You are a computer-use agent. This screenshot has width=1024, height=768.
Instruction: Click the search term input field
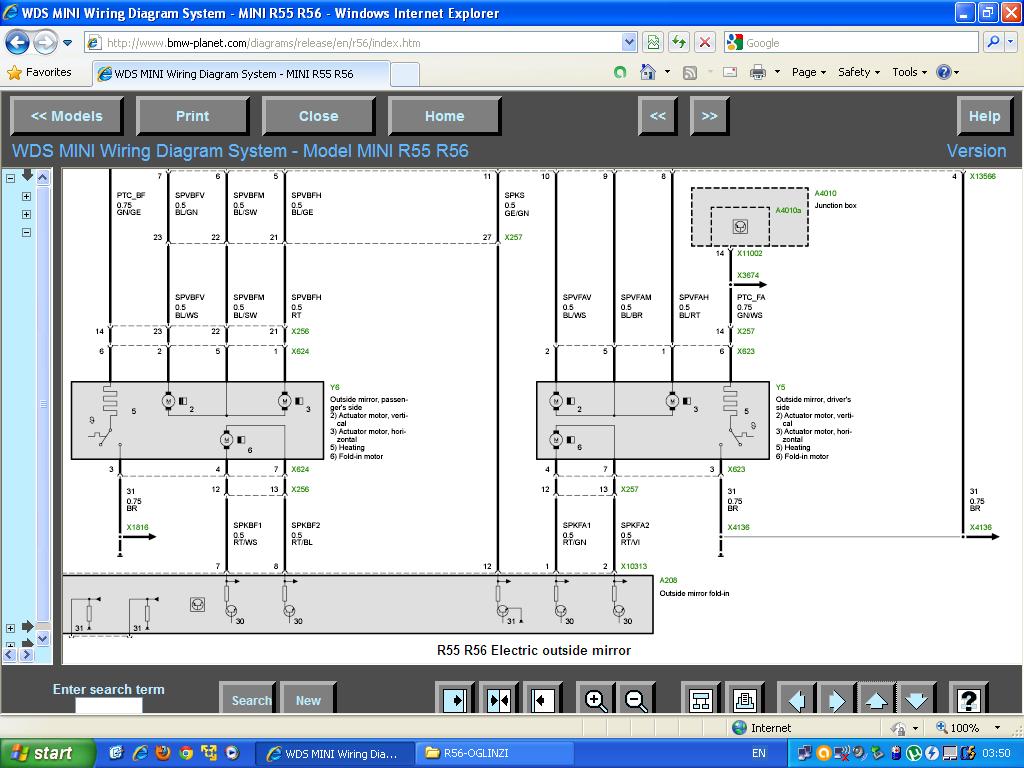[108, 706]
